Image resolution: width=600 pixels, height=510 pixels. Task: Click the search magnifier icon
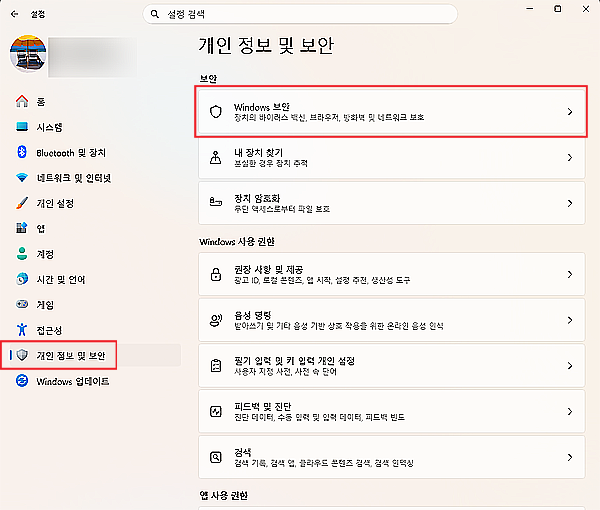pos(155,14)
